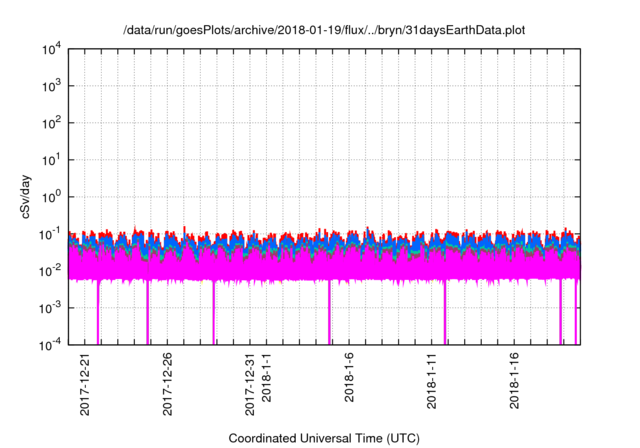Click the 10^-2 y-axis tick label
640x448 pixels.
point(51,272)
